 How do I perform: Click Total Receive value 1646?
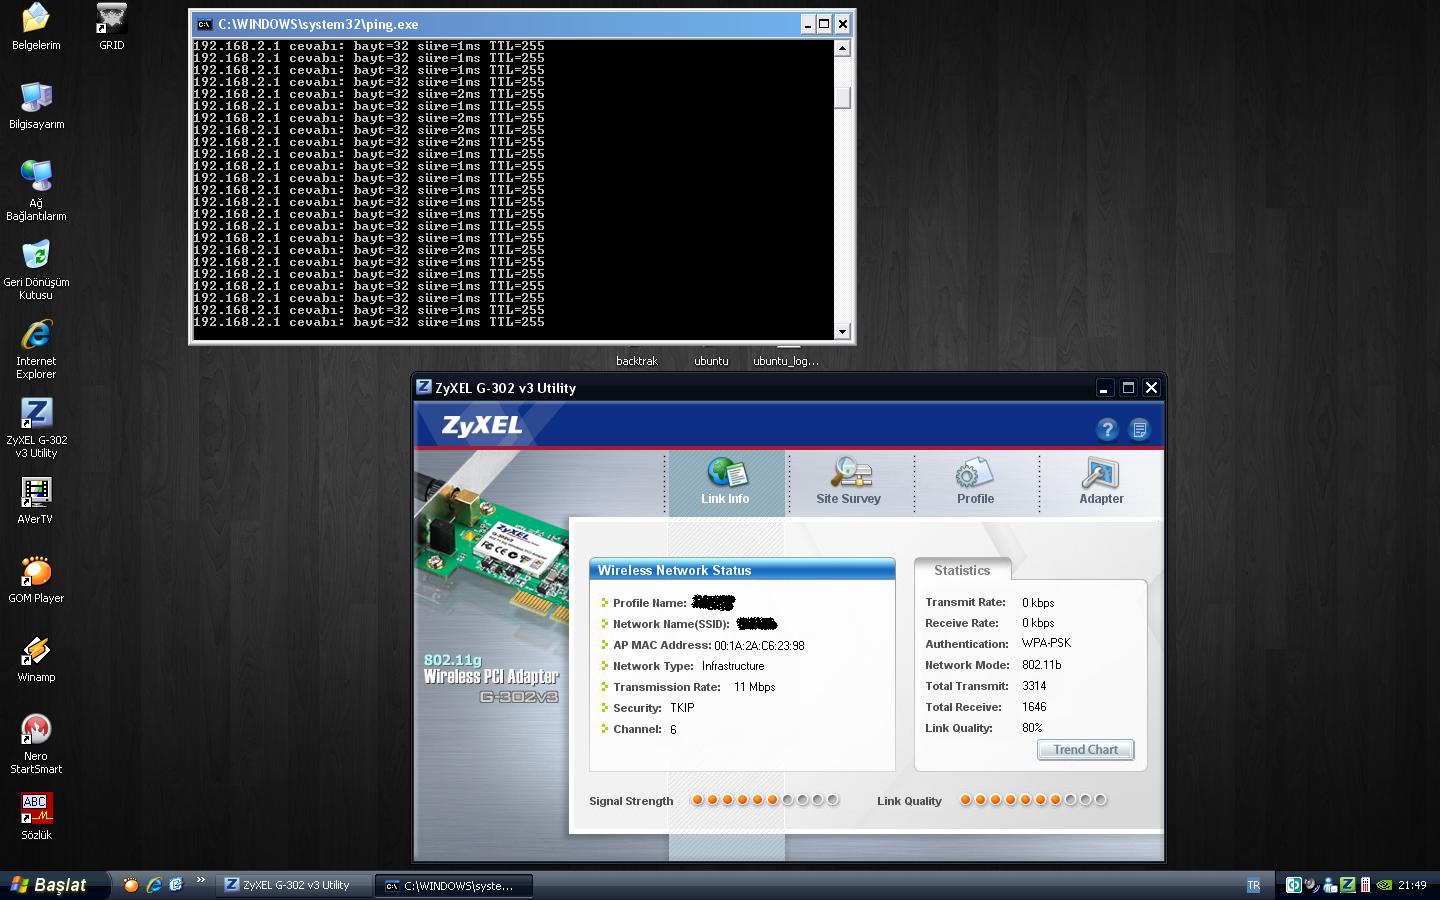[x=1034, y=707]
